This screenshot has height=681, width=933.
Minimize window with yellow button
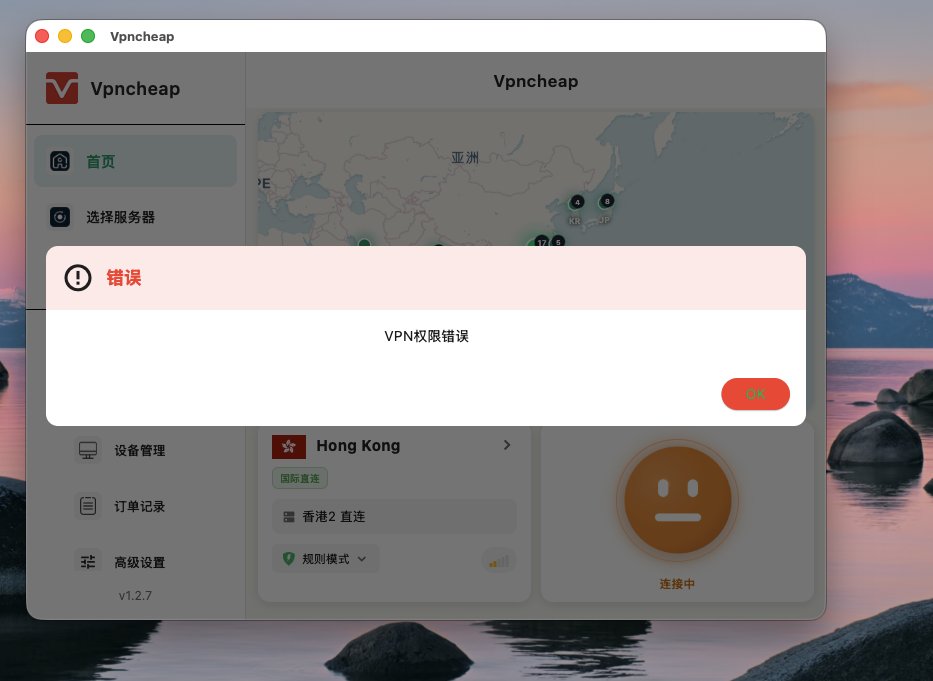tap(65, 36)
